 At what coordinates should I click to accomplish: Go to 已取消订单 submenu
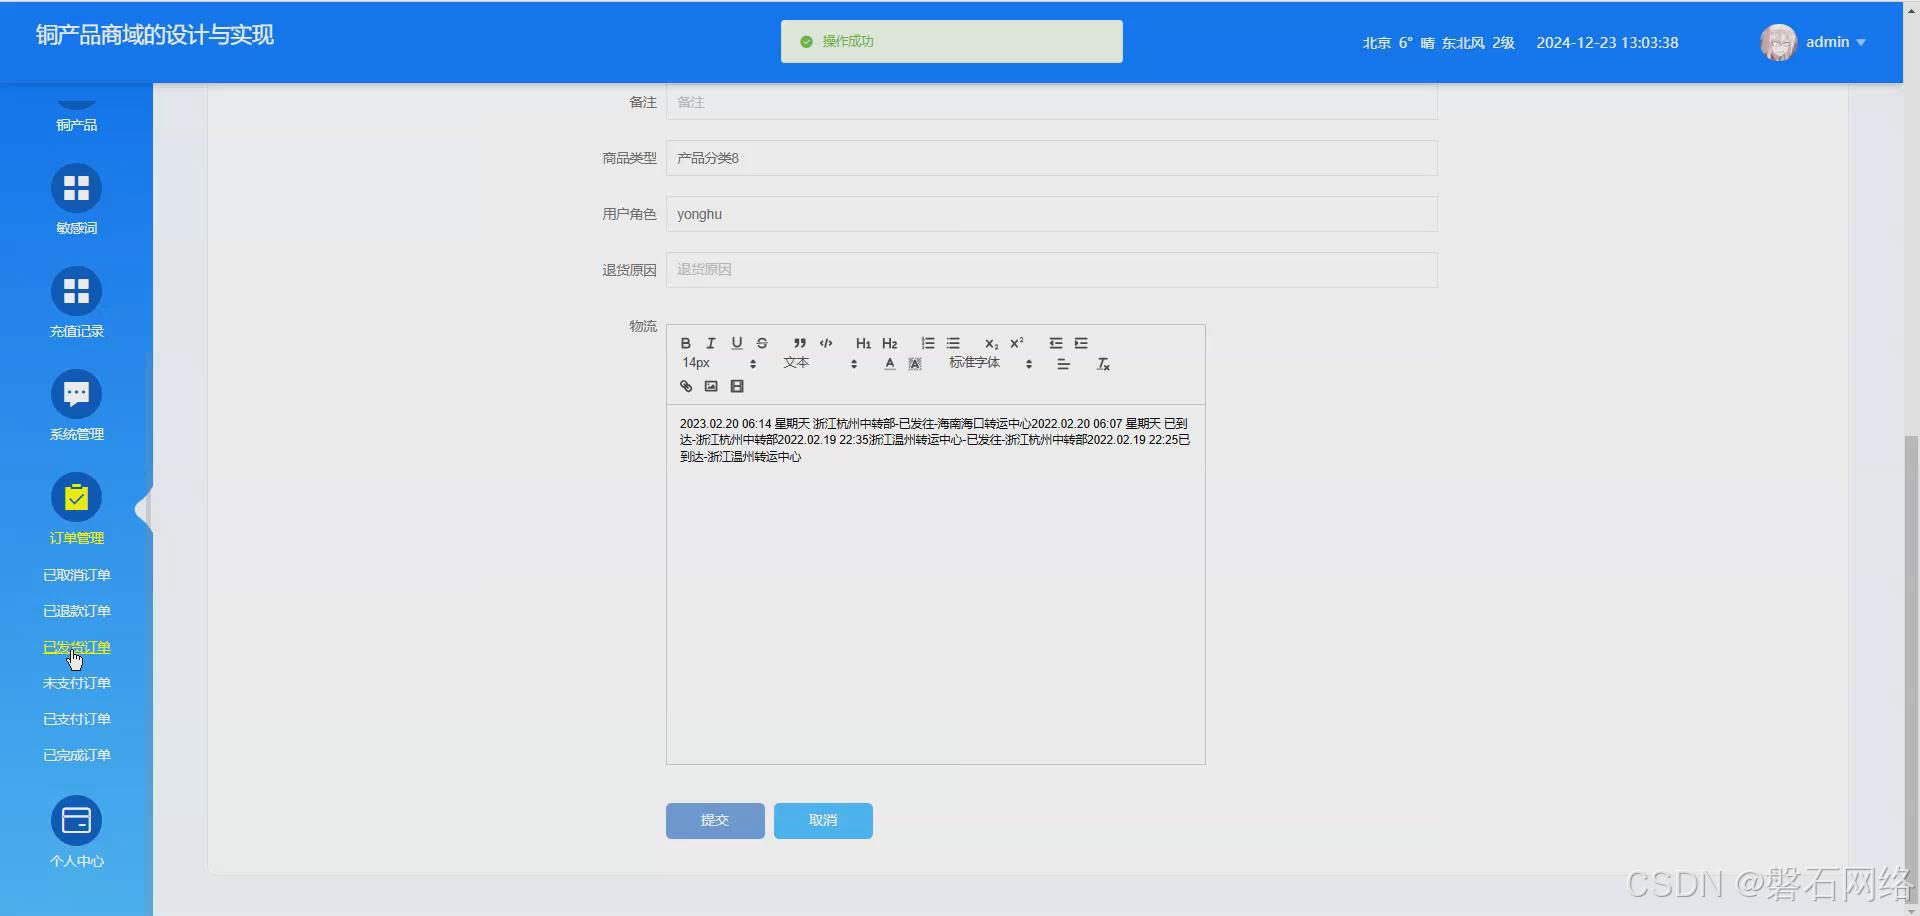tap(76, 575)
